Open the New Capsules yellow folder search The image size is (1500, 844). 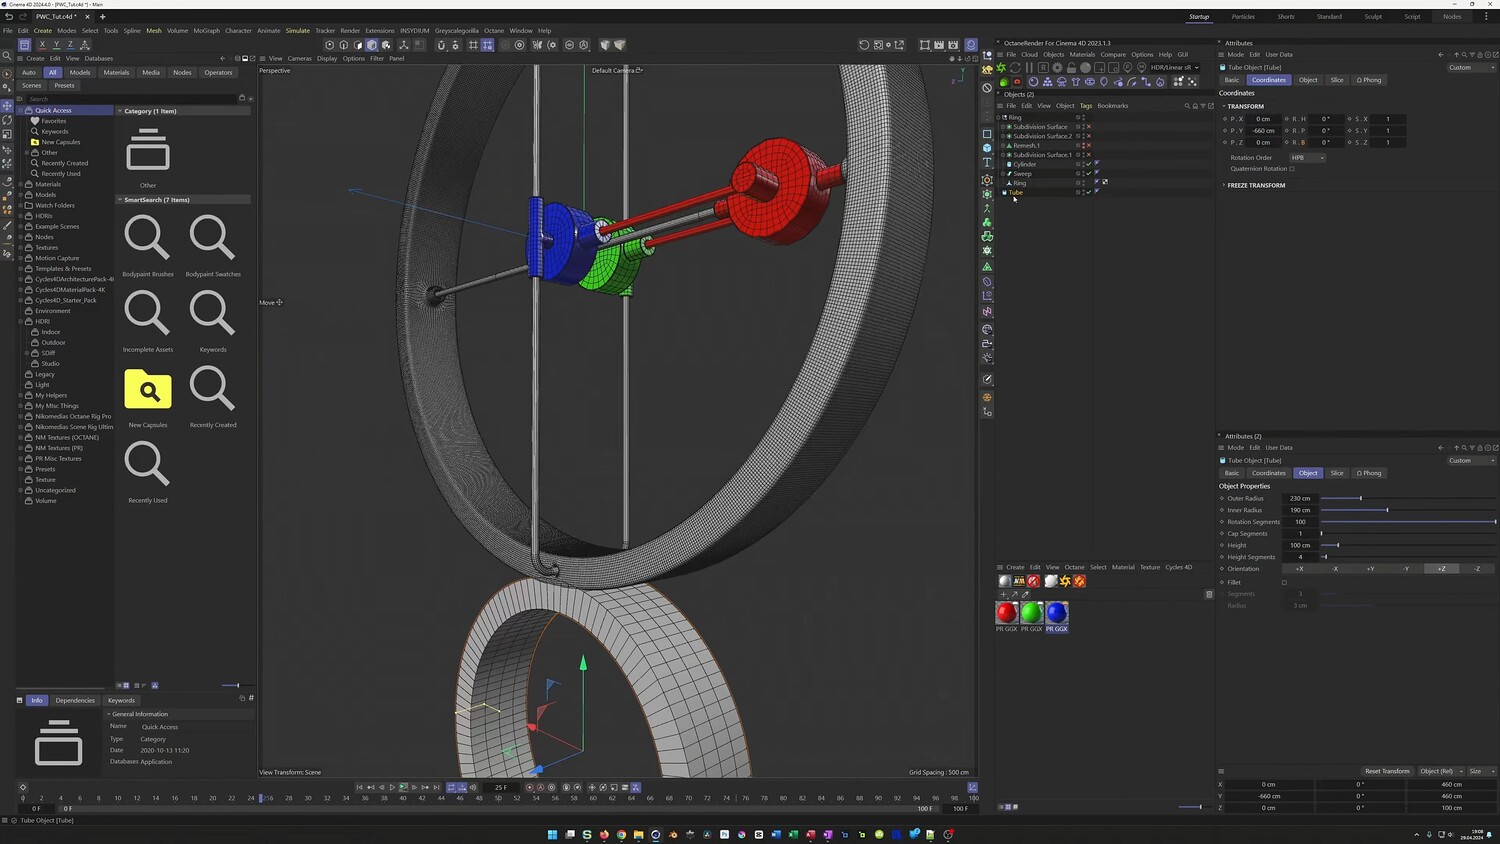tap(148, 389)
